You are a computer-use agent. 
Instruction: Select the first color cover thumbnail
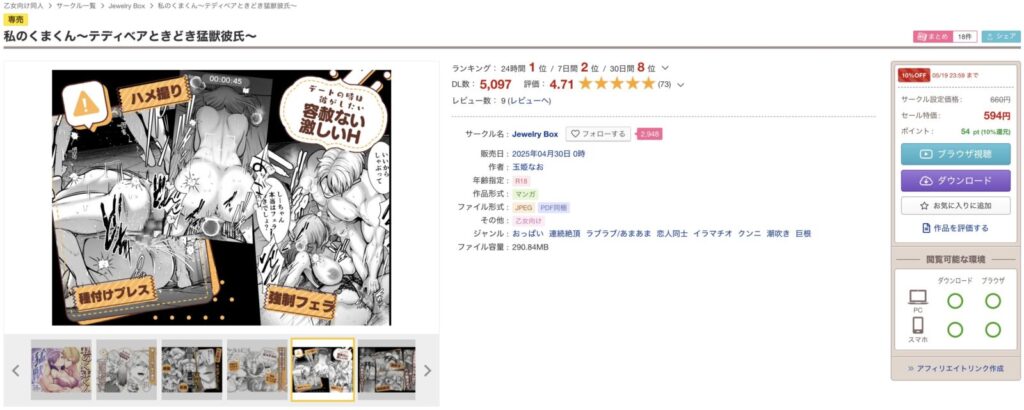(x=61, y=370)
